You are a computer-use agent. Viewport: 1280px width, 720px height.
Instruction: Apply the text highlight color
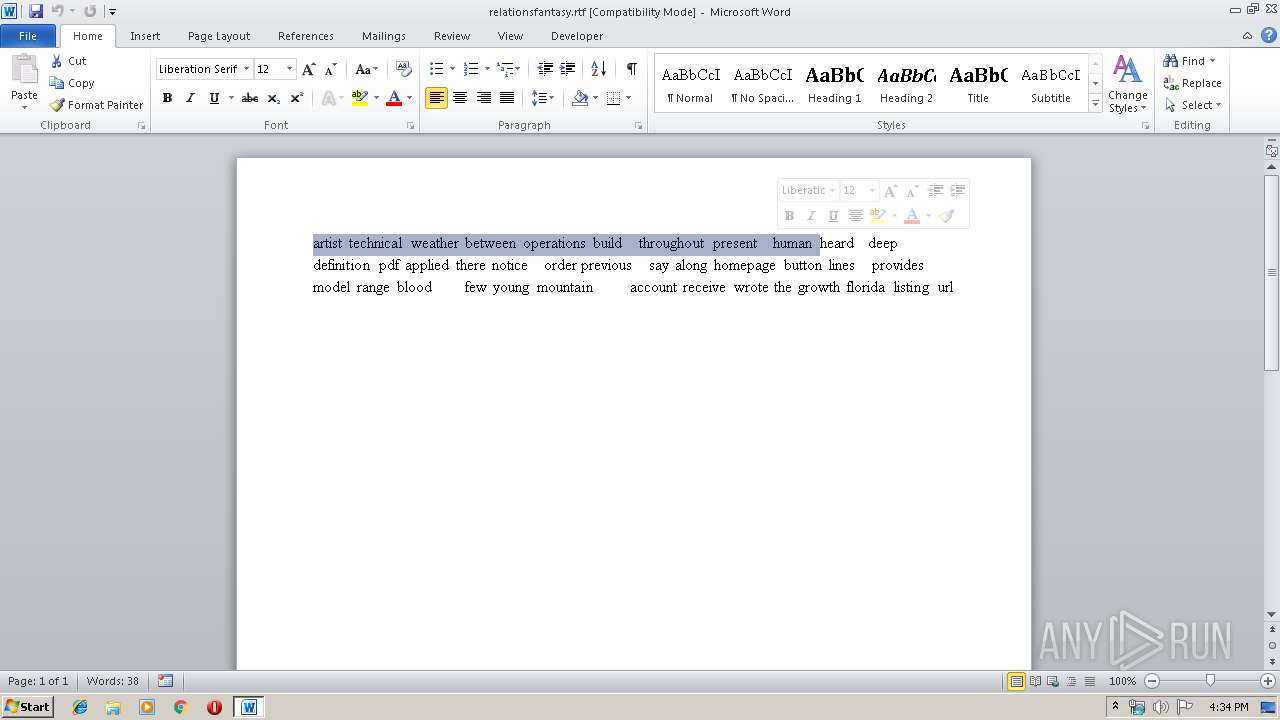point(360,98)
